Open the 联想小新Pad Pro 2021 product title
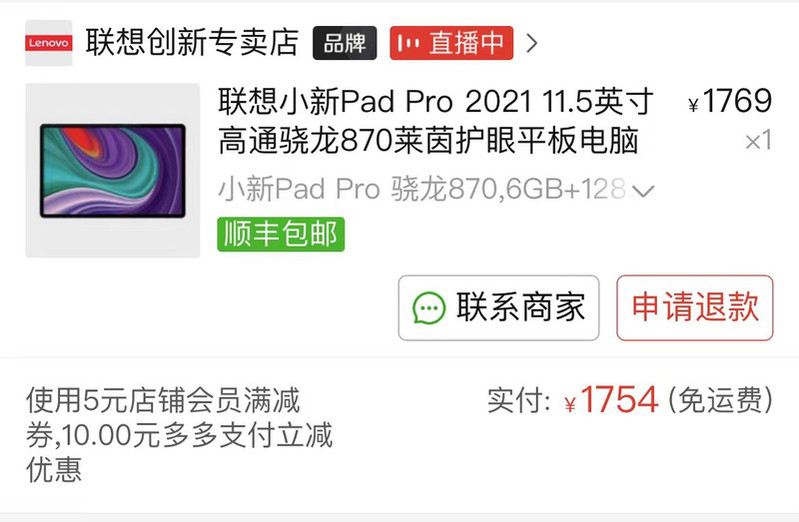799x522 pixels. 436,121
